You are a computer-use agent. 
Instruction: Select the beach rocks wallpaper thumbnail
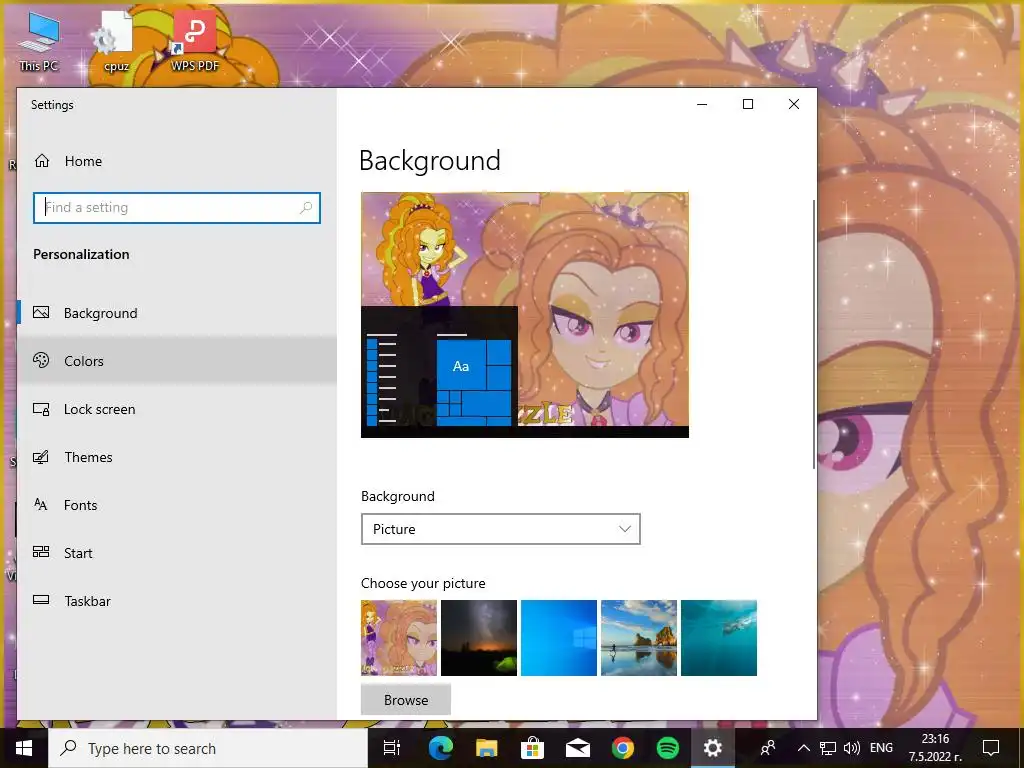pos(639,638)
